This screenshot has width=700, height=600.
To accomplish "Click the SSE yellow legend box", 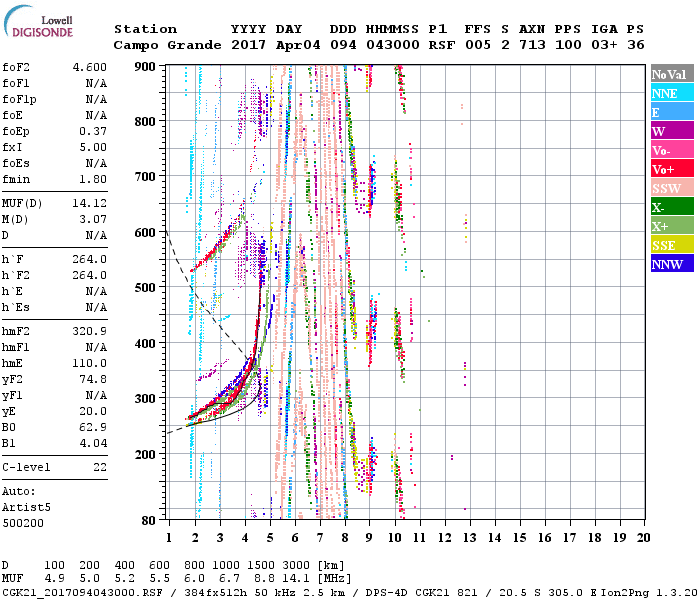I will pyautogui.click(x=670, y=246).
